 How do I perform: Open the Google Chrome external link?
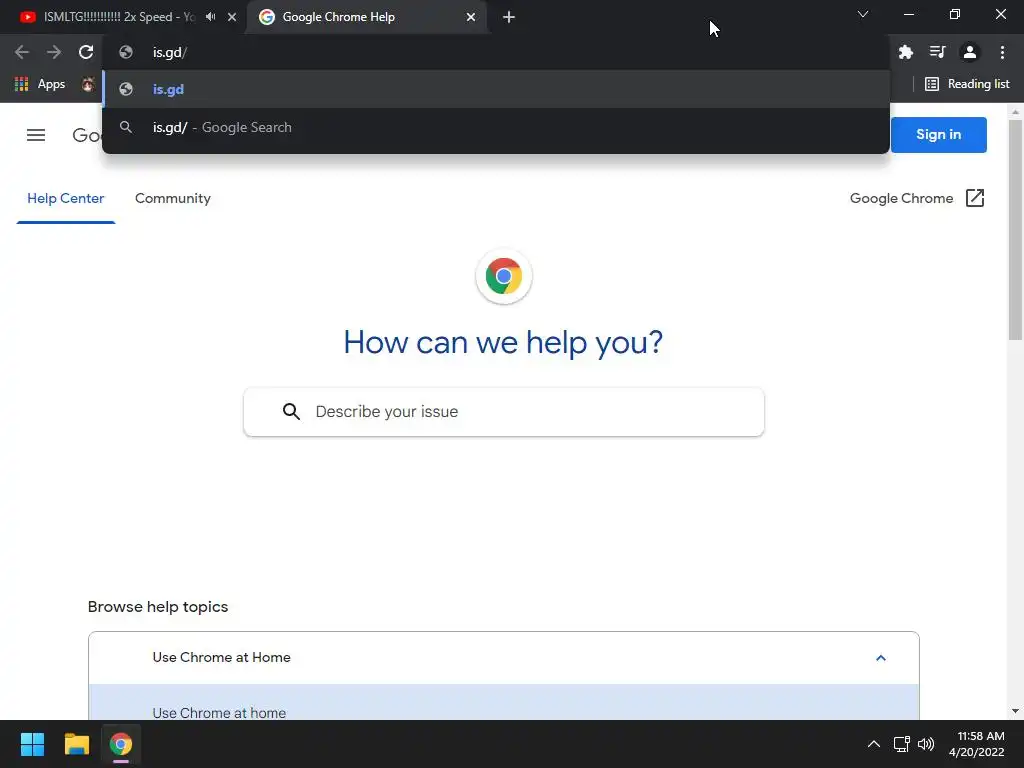click(917, 199)
